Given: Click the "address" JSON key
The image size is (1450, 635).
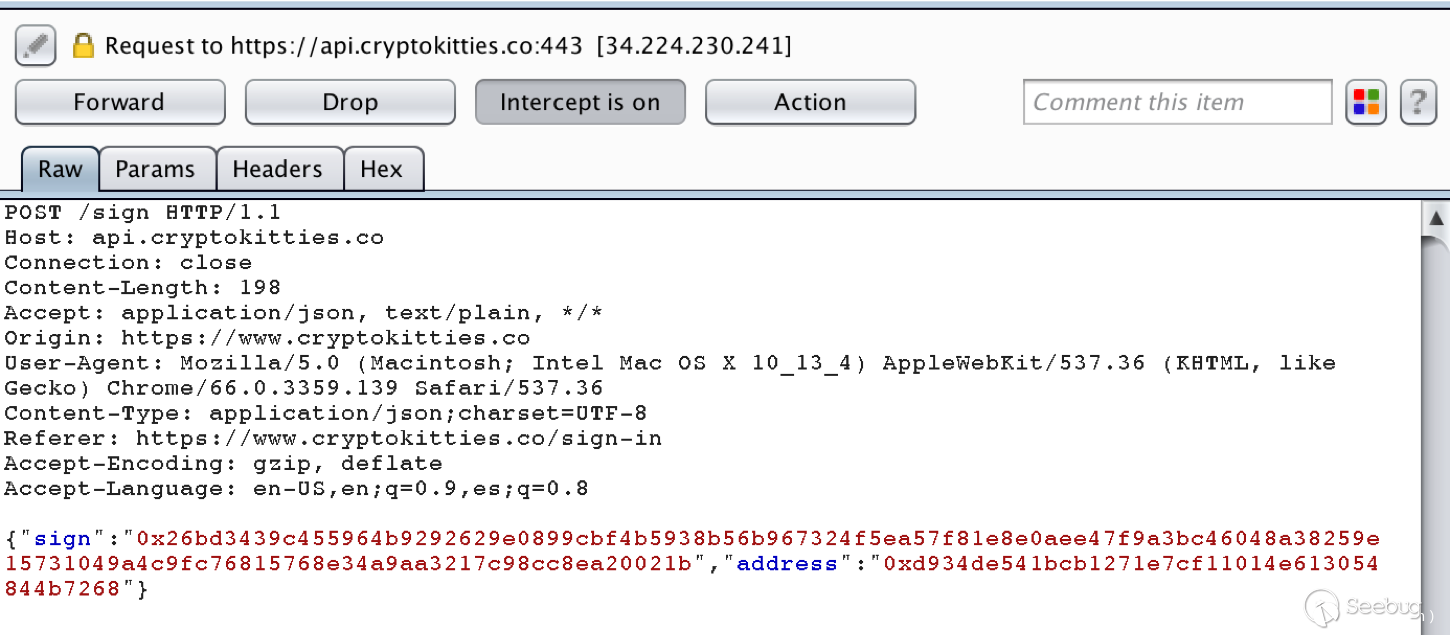Looking at the screenshot, I should (787, 564).
